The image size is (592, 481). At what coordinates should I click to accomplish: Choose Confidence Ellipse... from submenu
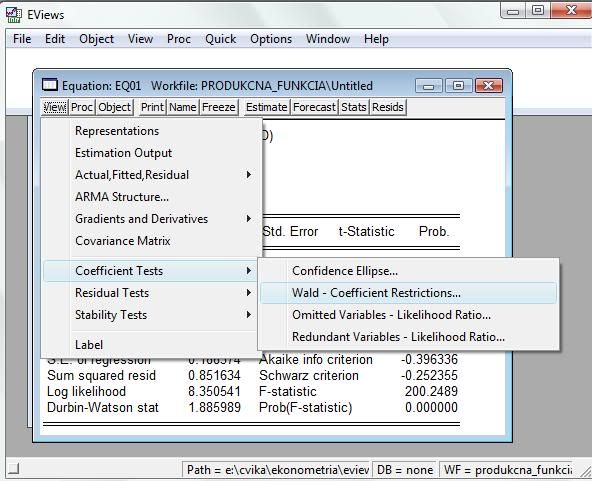[x=408, y=271]
